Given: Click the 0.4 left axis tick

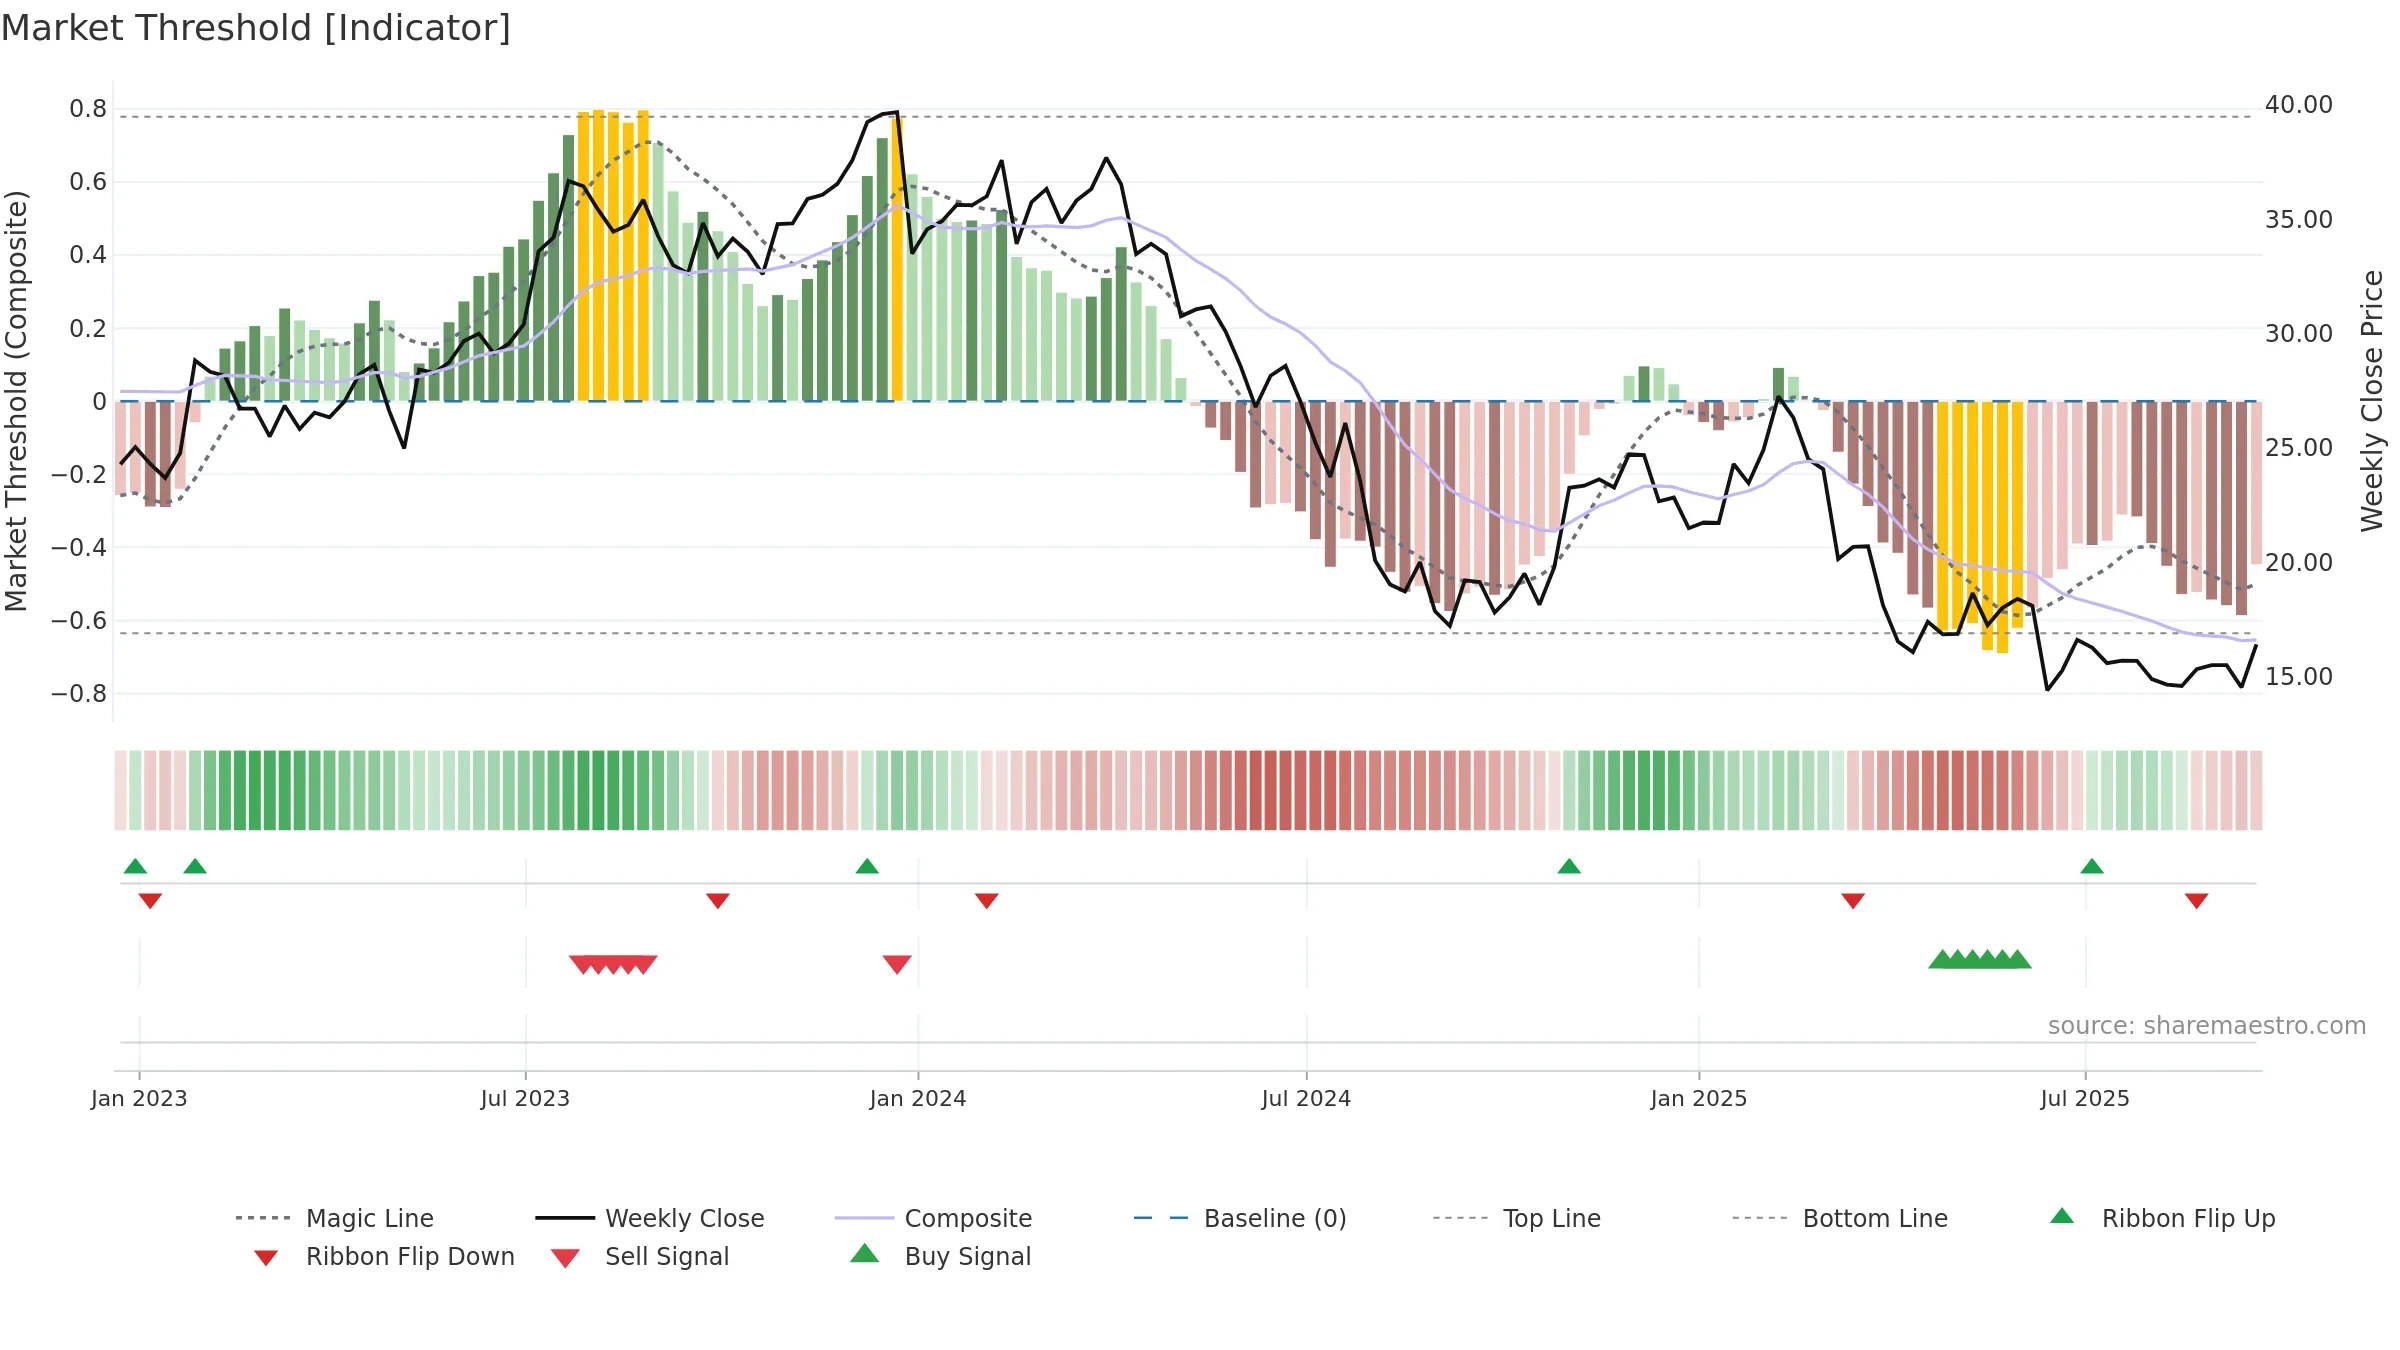Looking at the screenshot, I should [x=88, y=255].
